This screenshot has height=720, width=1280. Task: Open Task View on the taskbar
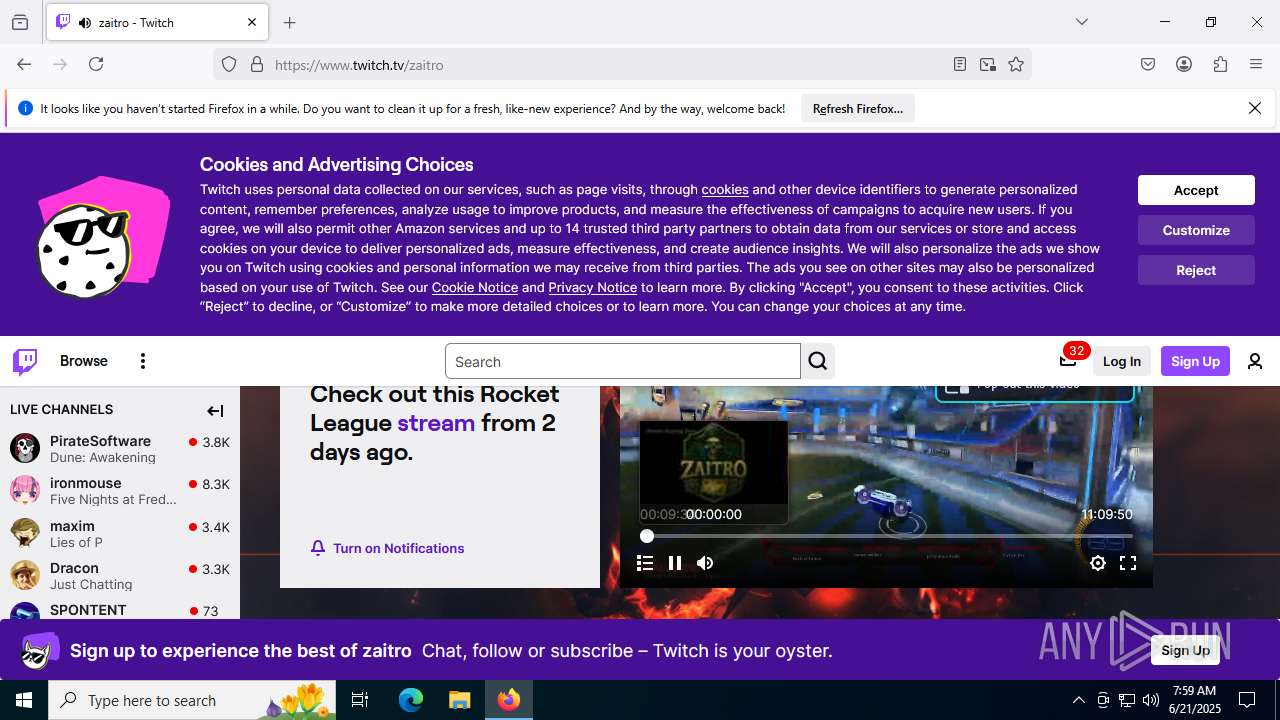[x=360, y=700]
